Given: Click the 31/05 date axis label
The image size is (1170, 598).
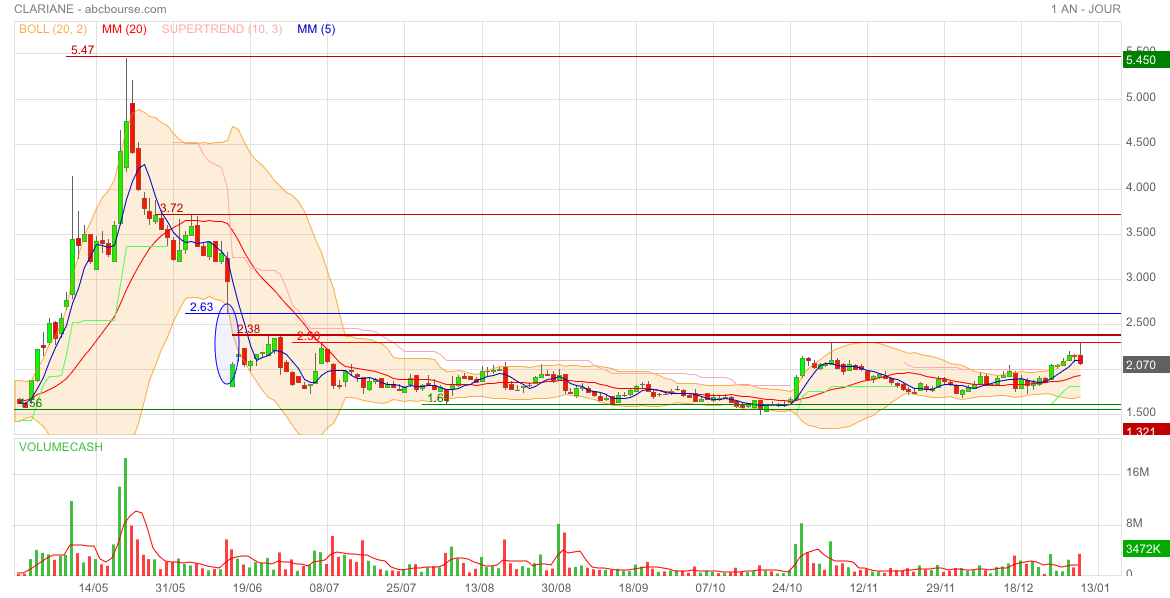Looking at the screenshot, I should tap(170, 588).
